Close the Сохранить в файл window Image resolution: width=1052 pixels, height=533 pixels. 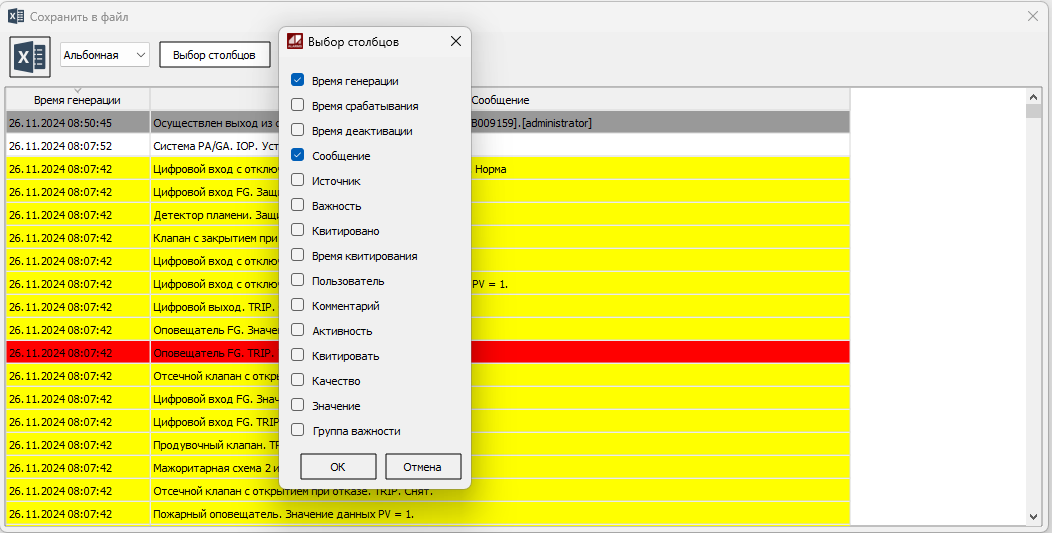click(1033, 16)
